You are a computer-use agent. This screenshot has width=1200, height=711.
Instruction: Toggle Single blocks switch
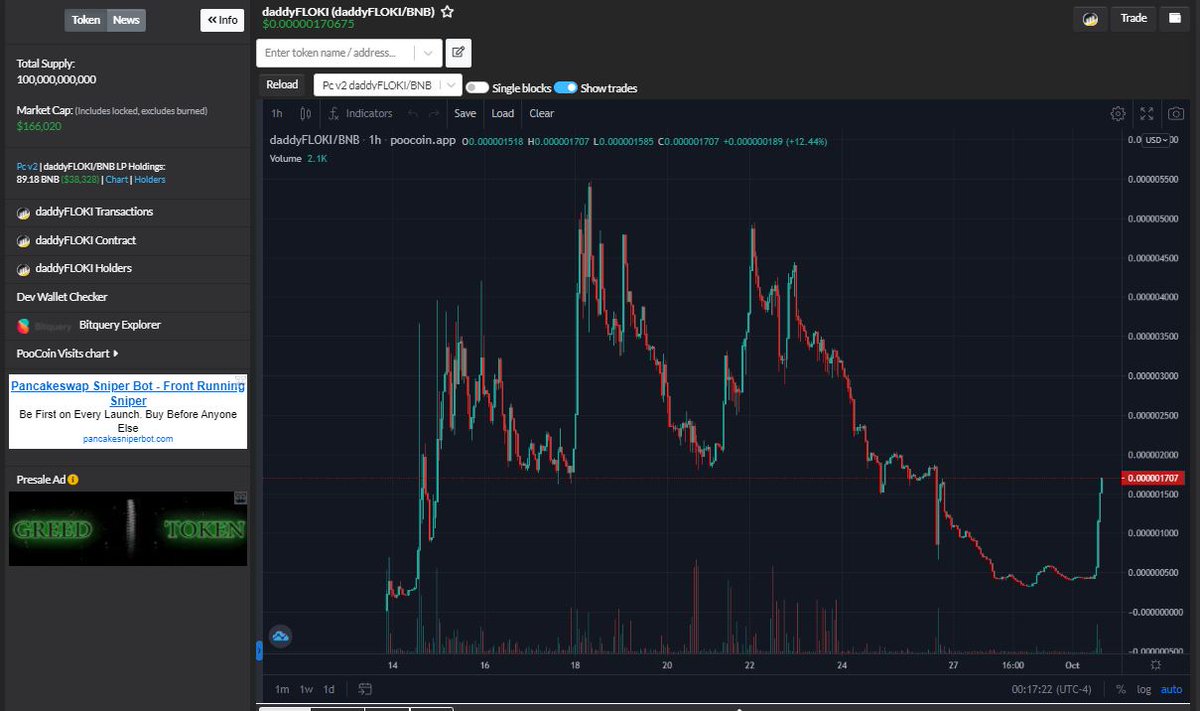[x=477, y=88]
